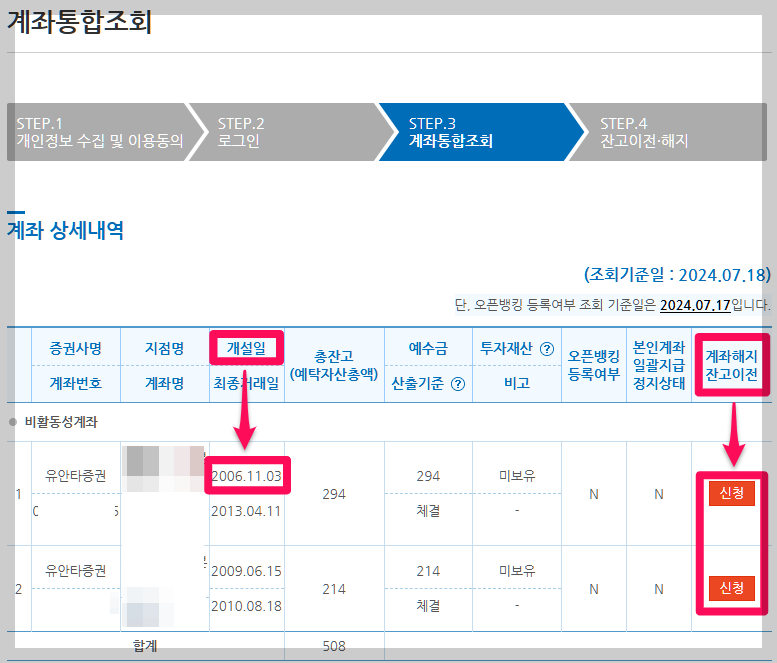Image resolution: width=777 pixels, height=663 pixels.
Task: Click total balance 214 in row 2
Action: click(x=334, y=589)
